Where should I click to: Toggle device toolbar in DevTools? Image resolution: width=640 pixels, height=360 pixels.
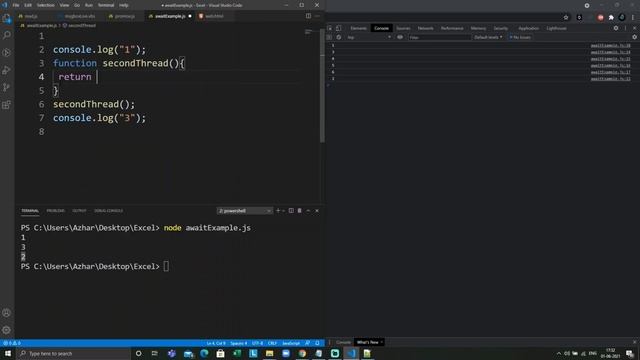[338, 28]
